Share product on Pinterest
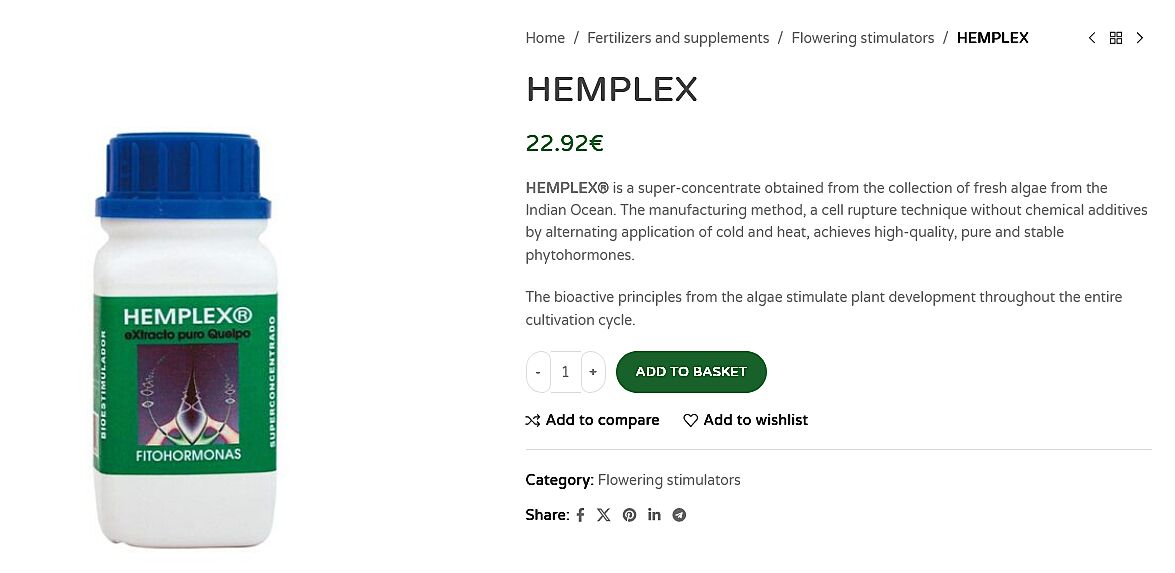 [x=629, y=515]
